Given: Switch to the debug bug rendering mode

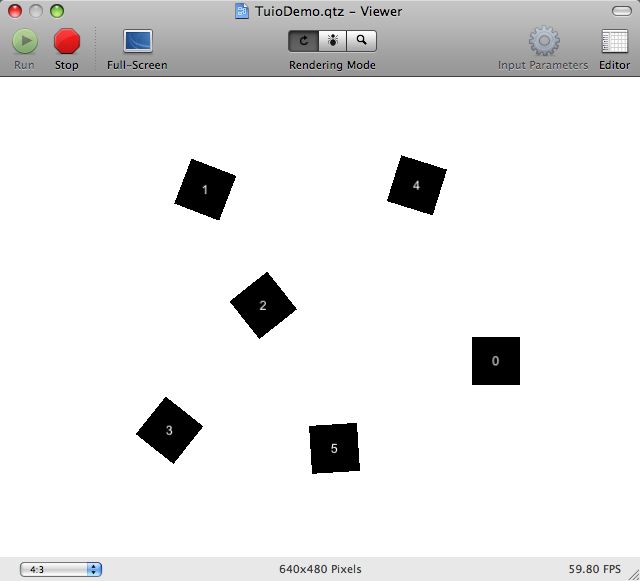Looking at the screenshot, I should [332, 41].
